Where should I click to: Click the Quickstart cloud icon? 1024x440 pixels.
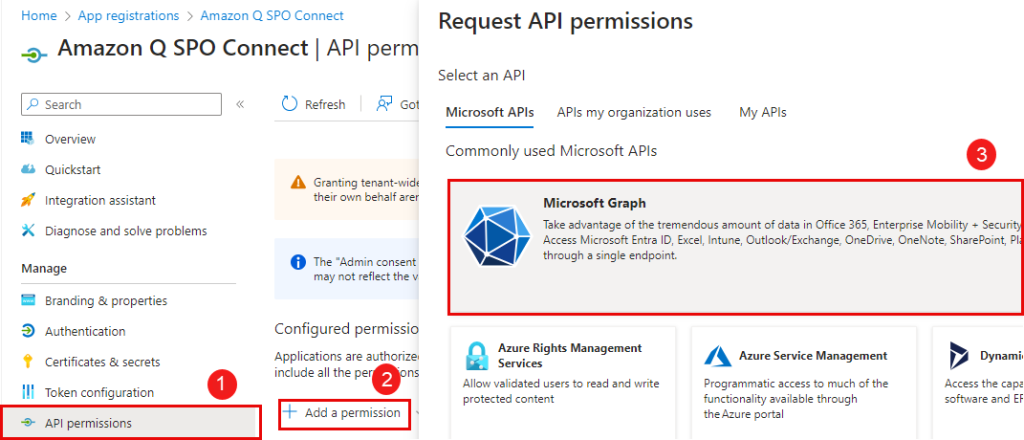click(x=27, y=169)
